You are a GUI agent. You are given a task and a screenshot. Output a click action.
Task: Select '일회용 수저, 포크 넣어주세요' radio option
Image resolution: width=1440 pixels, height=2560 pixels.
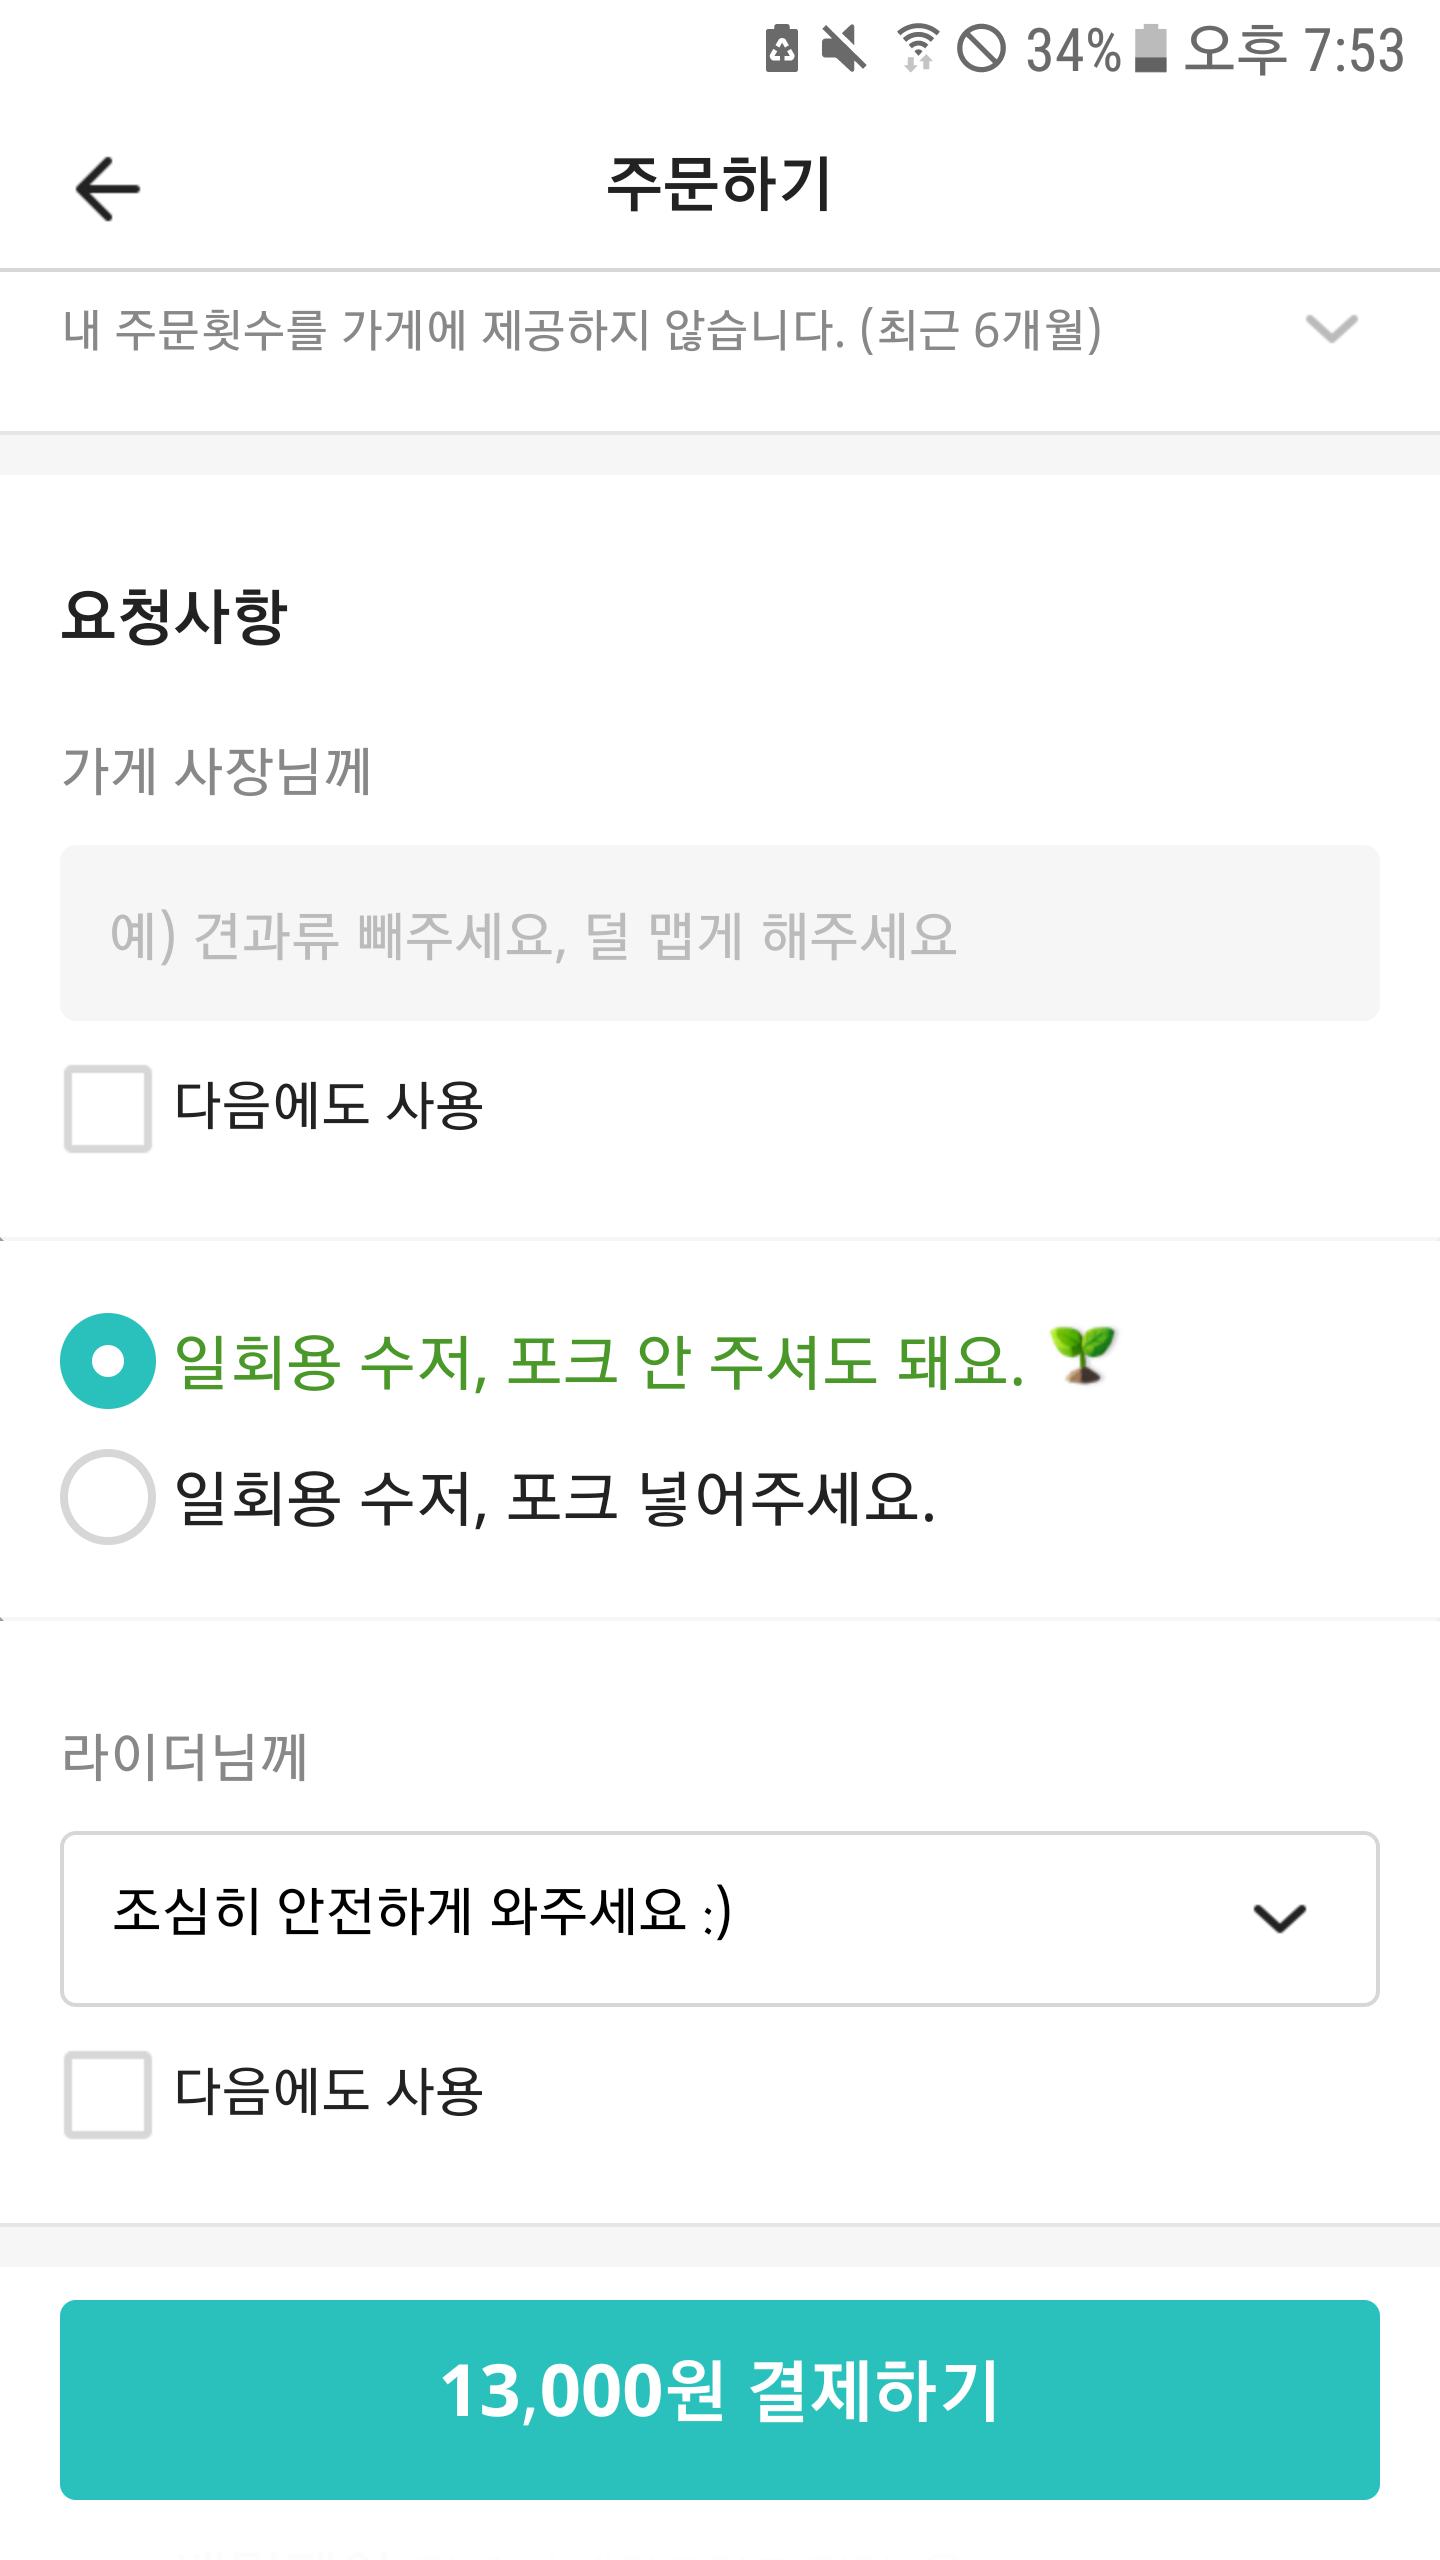pos(108,1497)
